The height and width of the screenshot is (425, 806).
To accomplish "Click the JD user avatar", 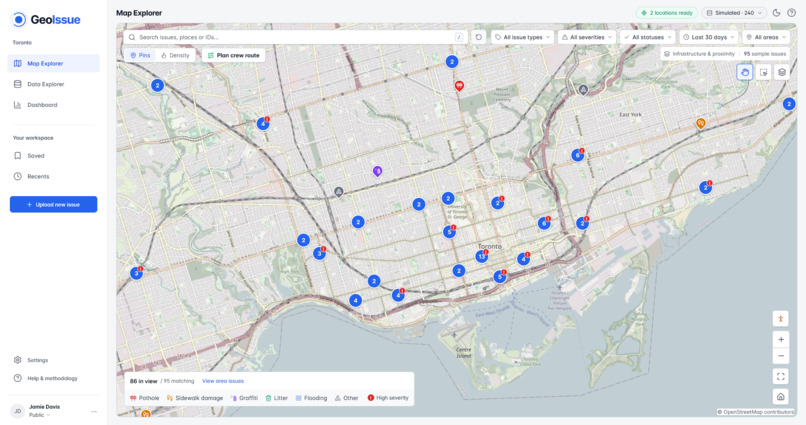I will [x=17, y=411].
